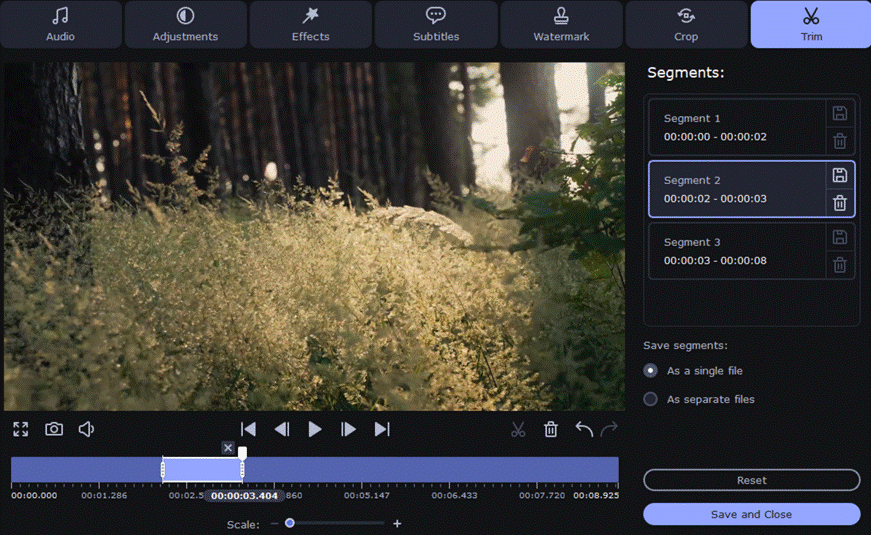
Task: Delete Segment 2 using trash icon
Action: point(840,203)
